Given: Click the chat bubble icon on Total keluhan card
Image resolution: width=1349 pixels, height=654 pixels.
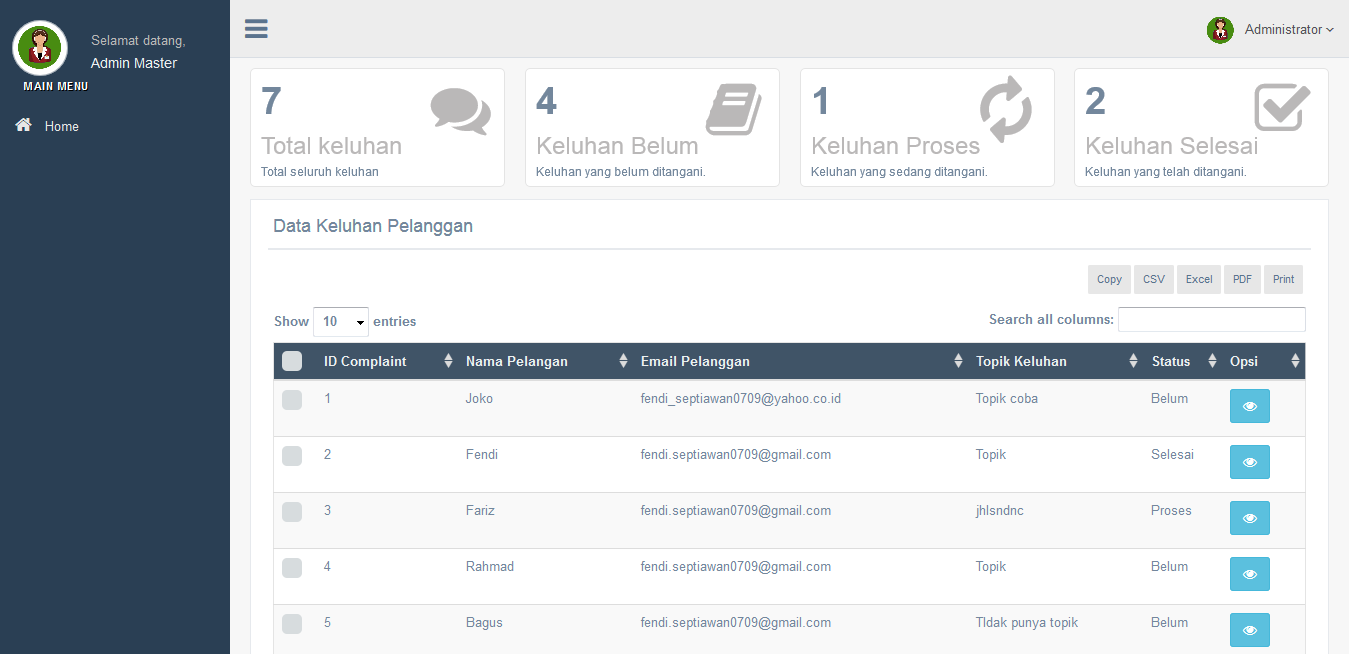Looking at the screenshot, I should tap(461, 110).
